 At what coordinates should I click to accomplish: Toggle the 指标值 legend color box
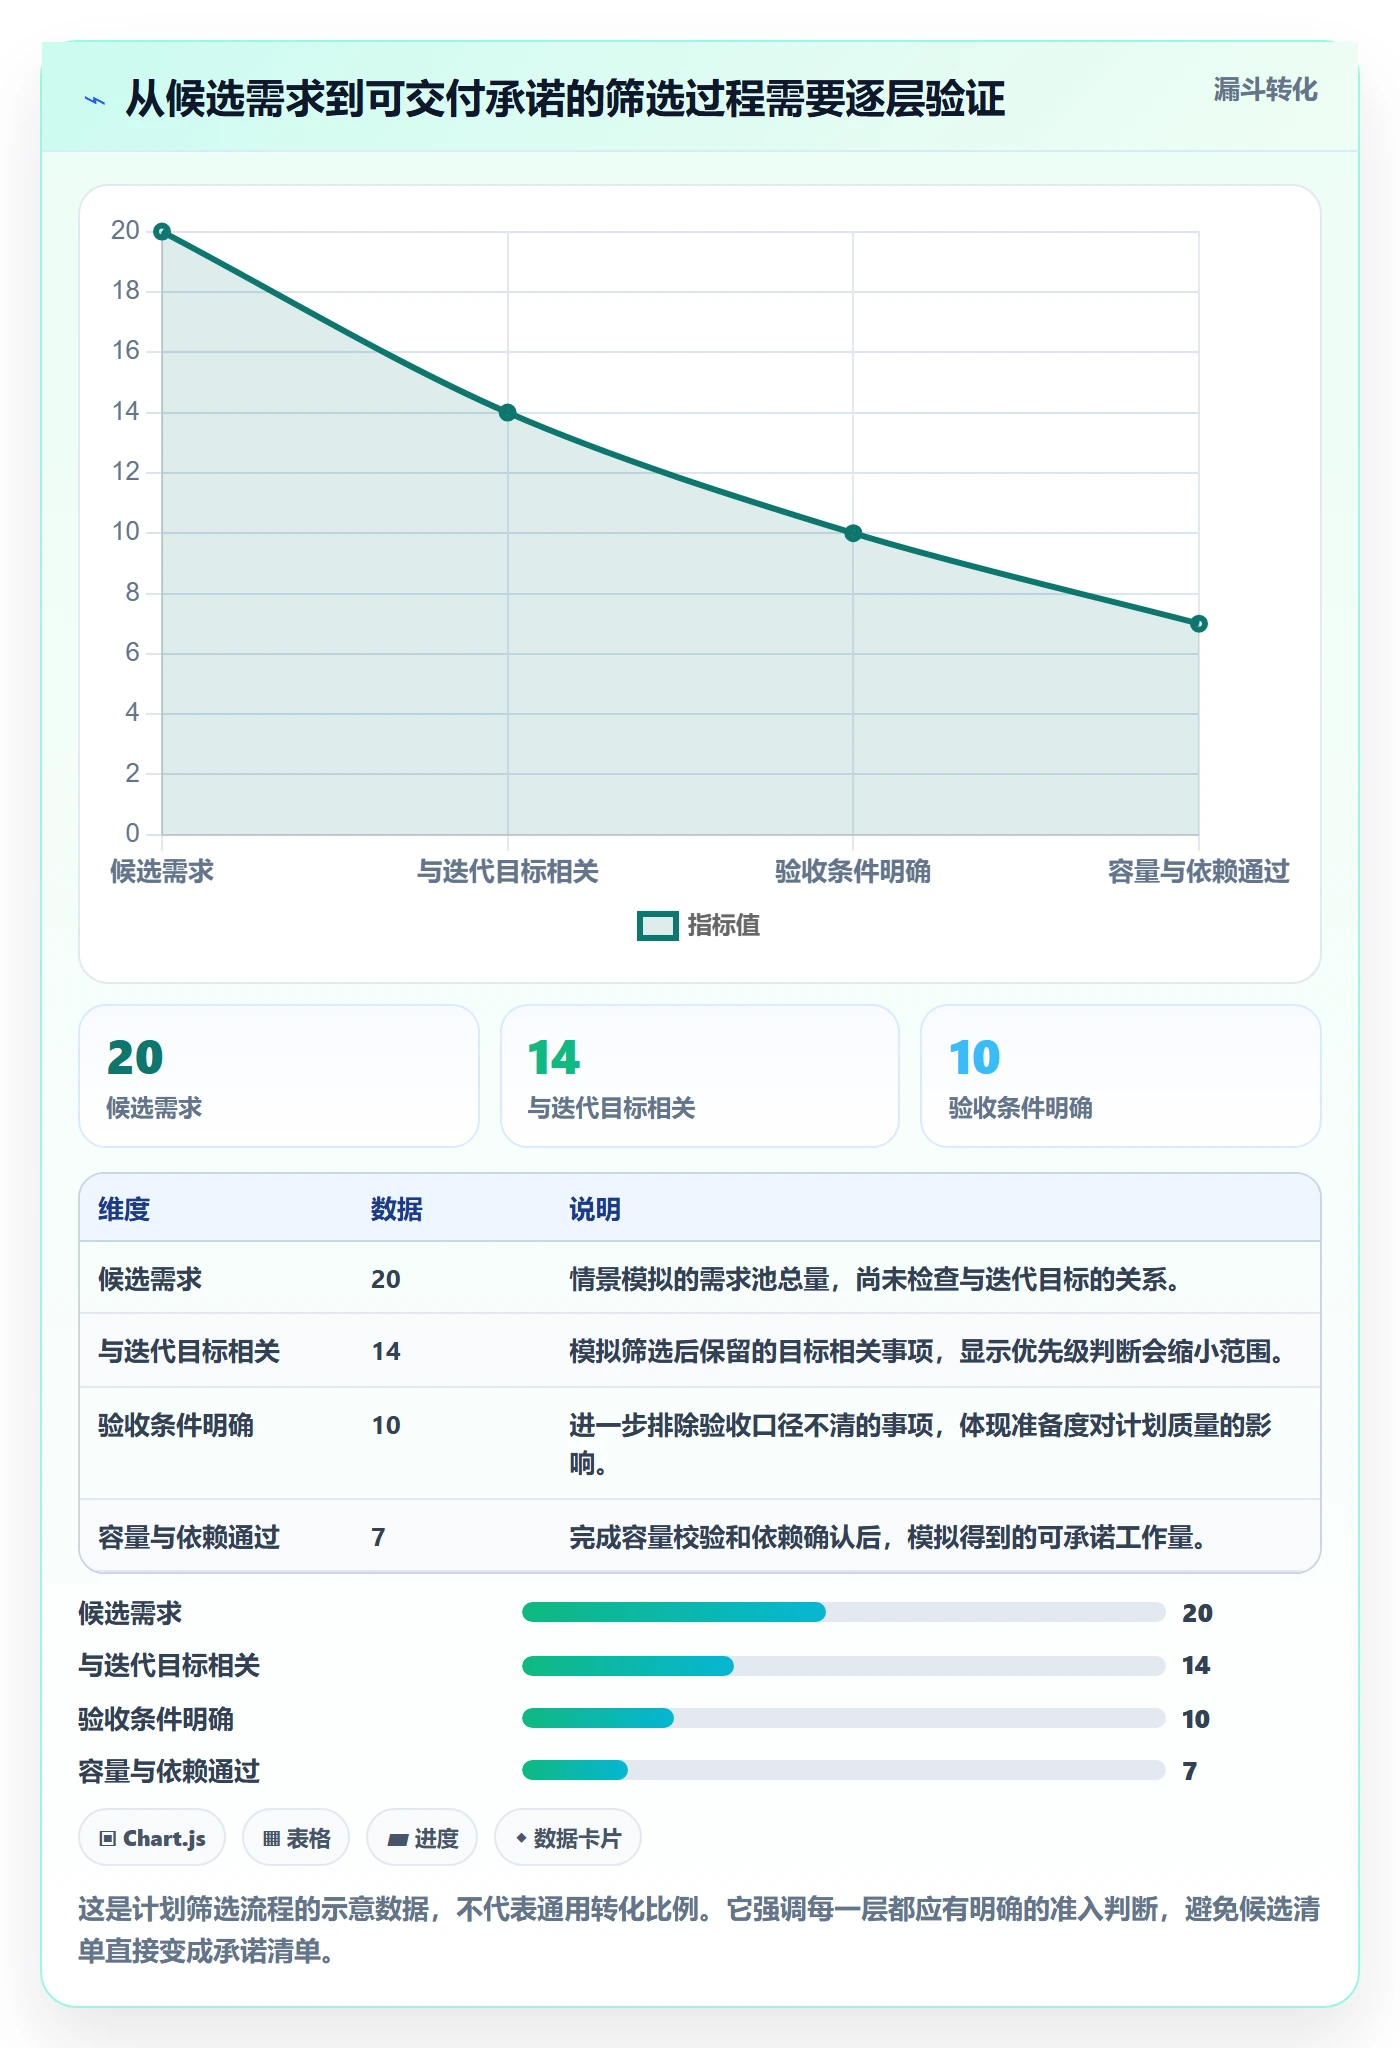point(658,926)
